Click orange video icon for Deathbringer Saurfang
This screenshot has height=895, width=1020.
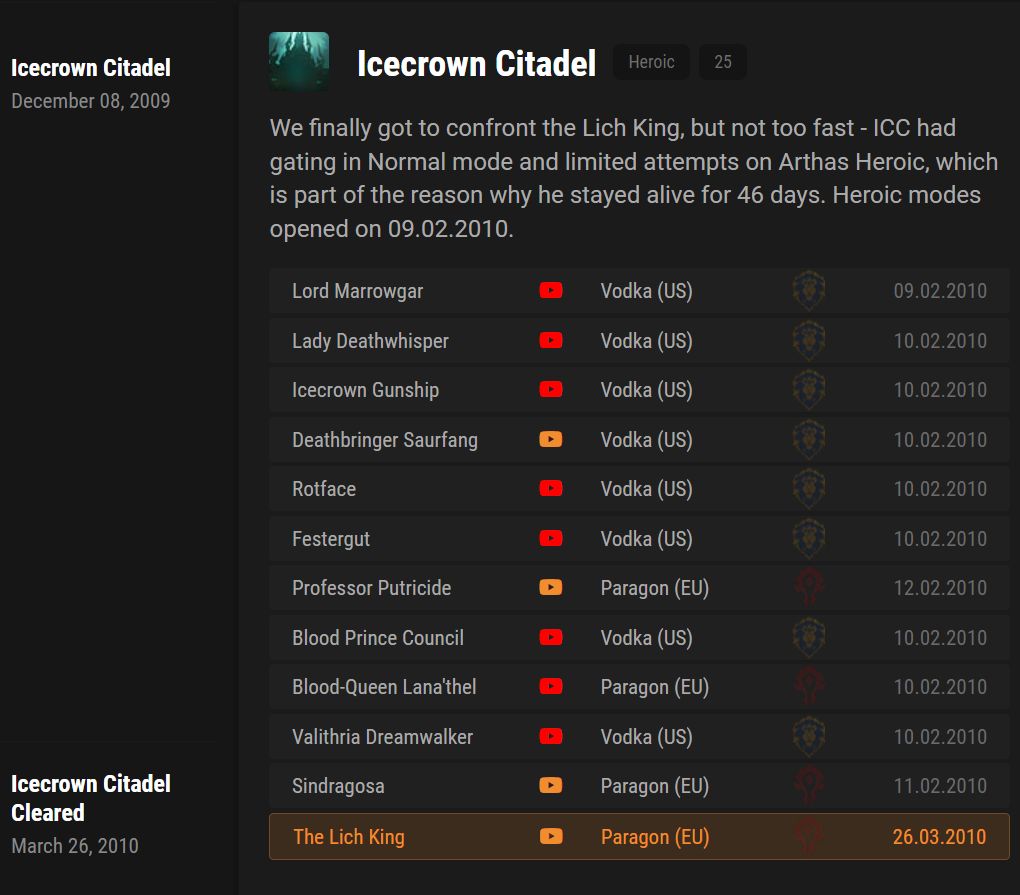(551, 440)
